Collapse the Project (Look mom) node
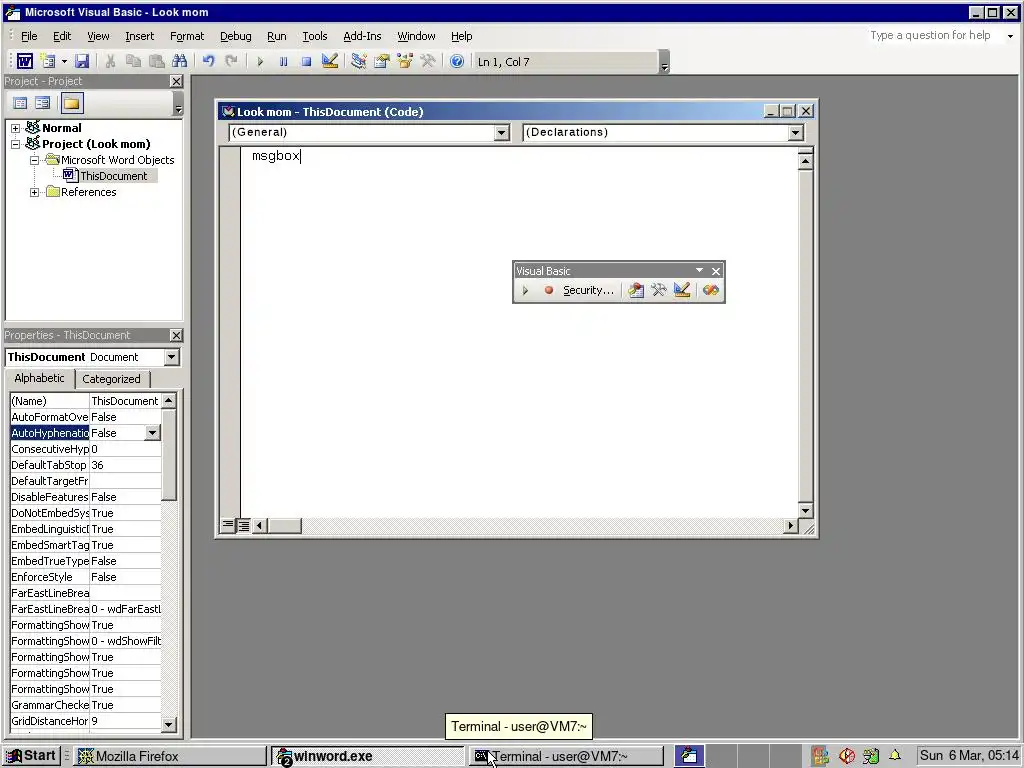Image resolution: width=1024 pixels, height=768 pixels. [x=16, y=144]
